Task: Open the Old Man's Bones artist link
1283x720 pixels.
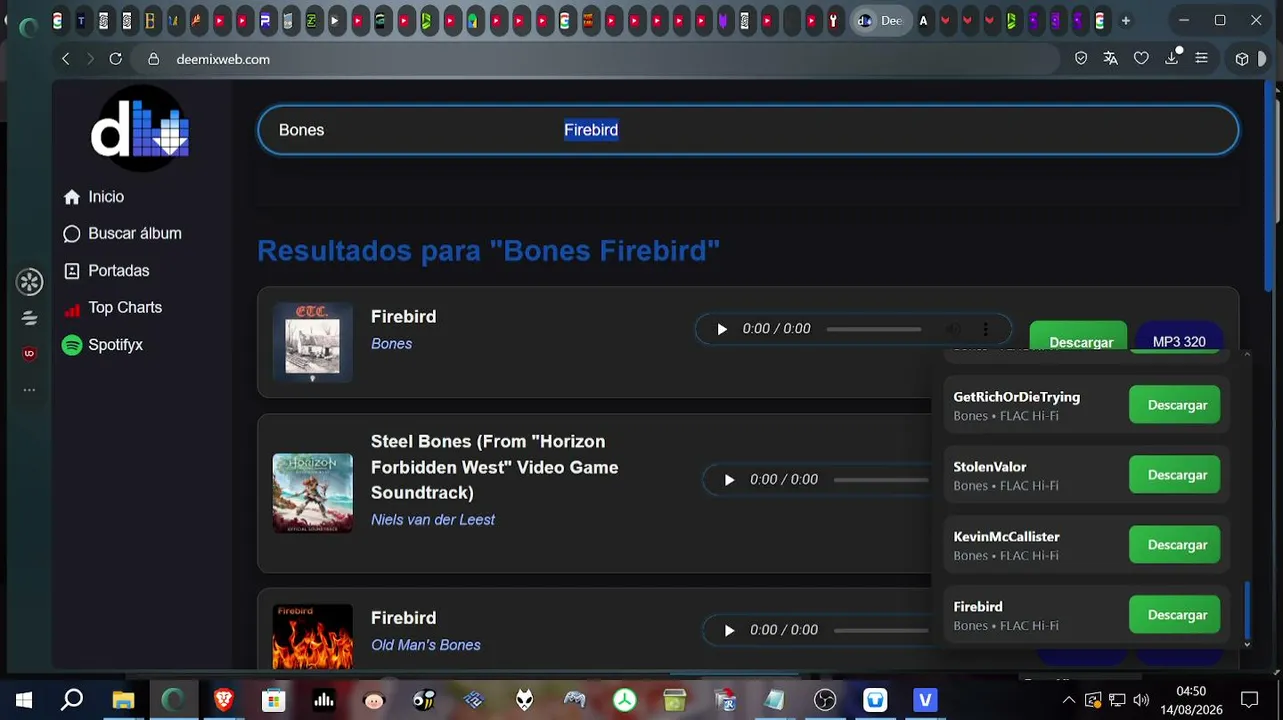Action: pos(426,645)
